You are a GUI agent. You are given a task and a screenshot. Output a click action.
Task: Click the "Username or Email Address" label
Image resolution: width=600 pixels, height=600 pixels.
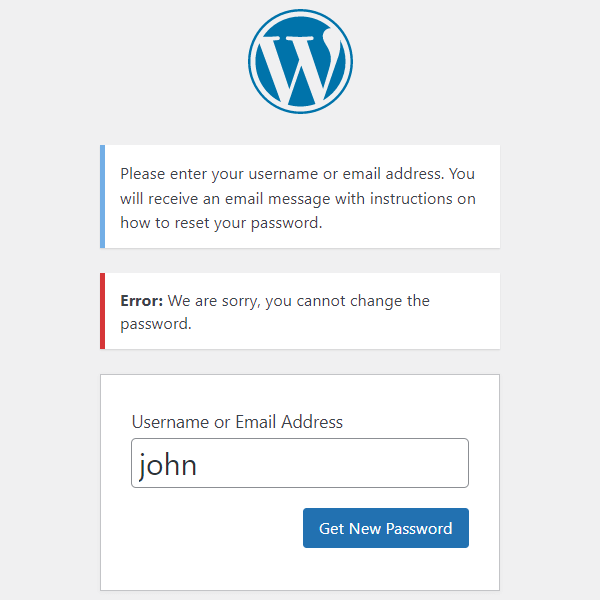tap(237, 422)
